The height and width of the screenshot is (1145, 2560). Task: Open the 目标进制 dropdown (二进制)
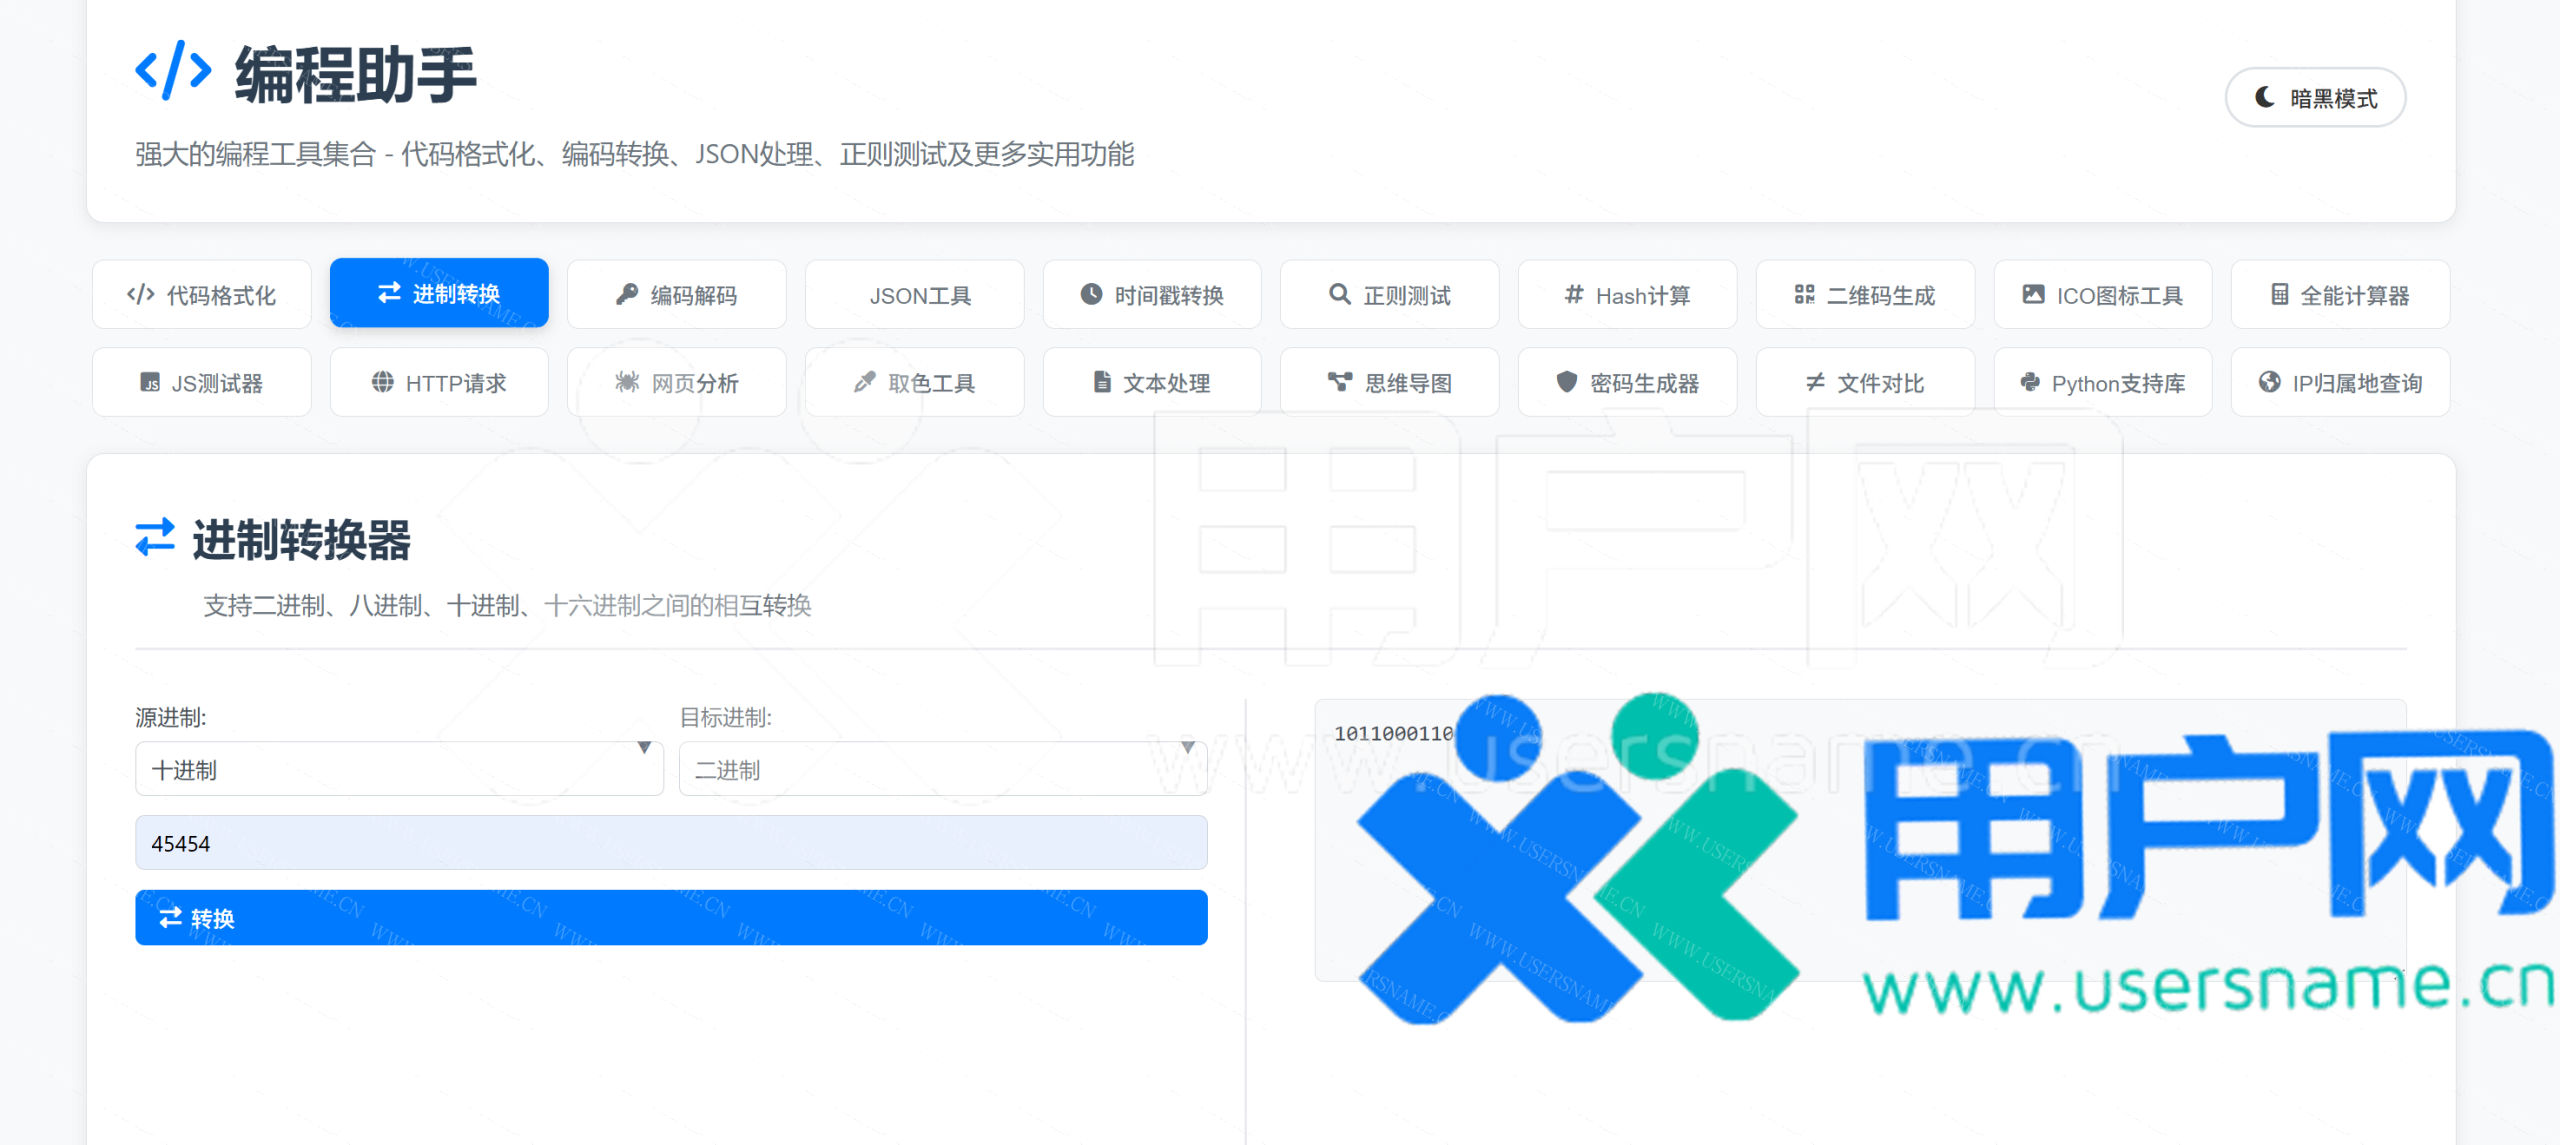pyautogui.click(x=942, y=769)
